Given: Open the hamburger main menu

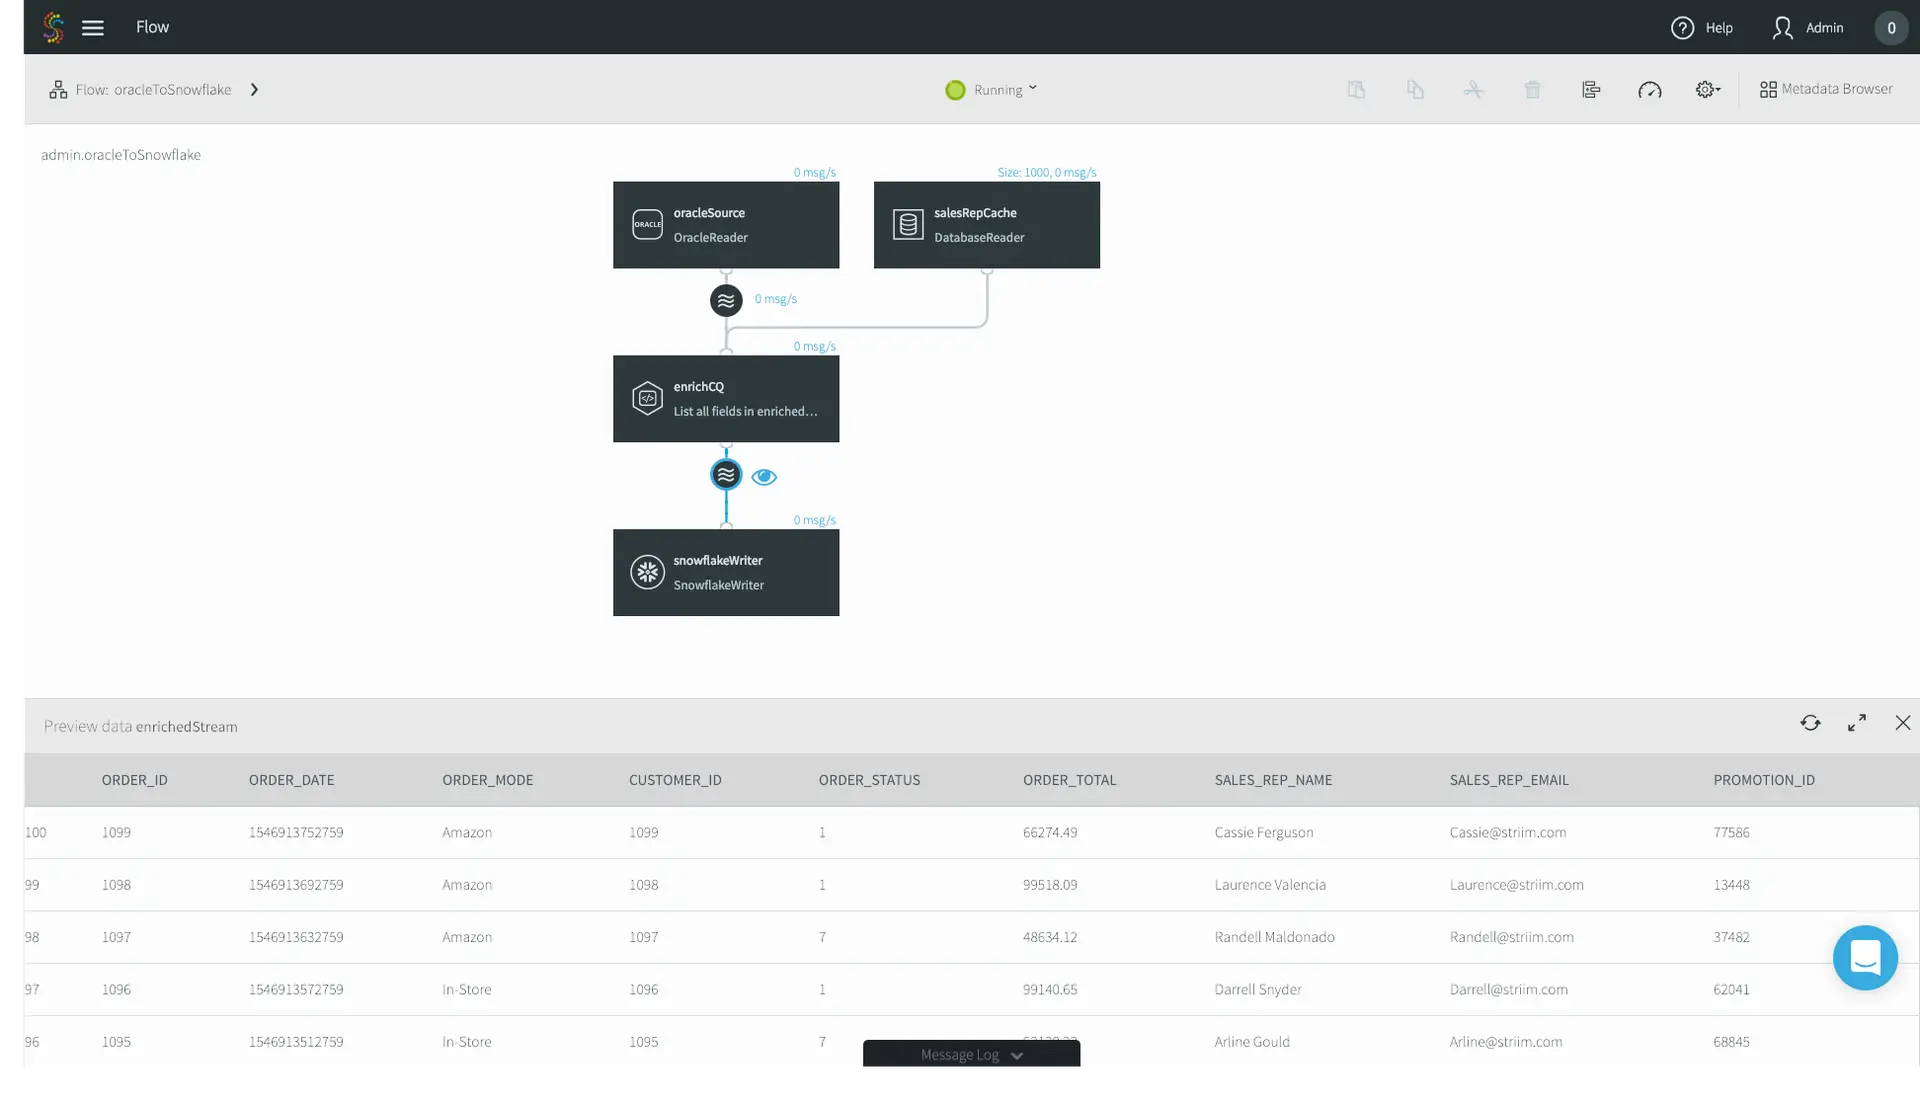Looking at the screenshot, I should (93, 28).
